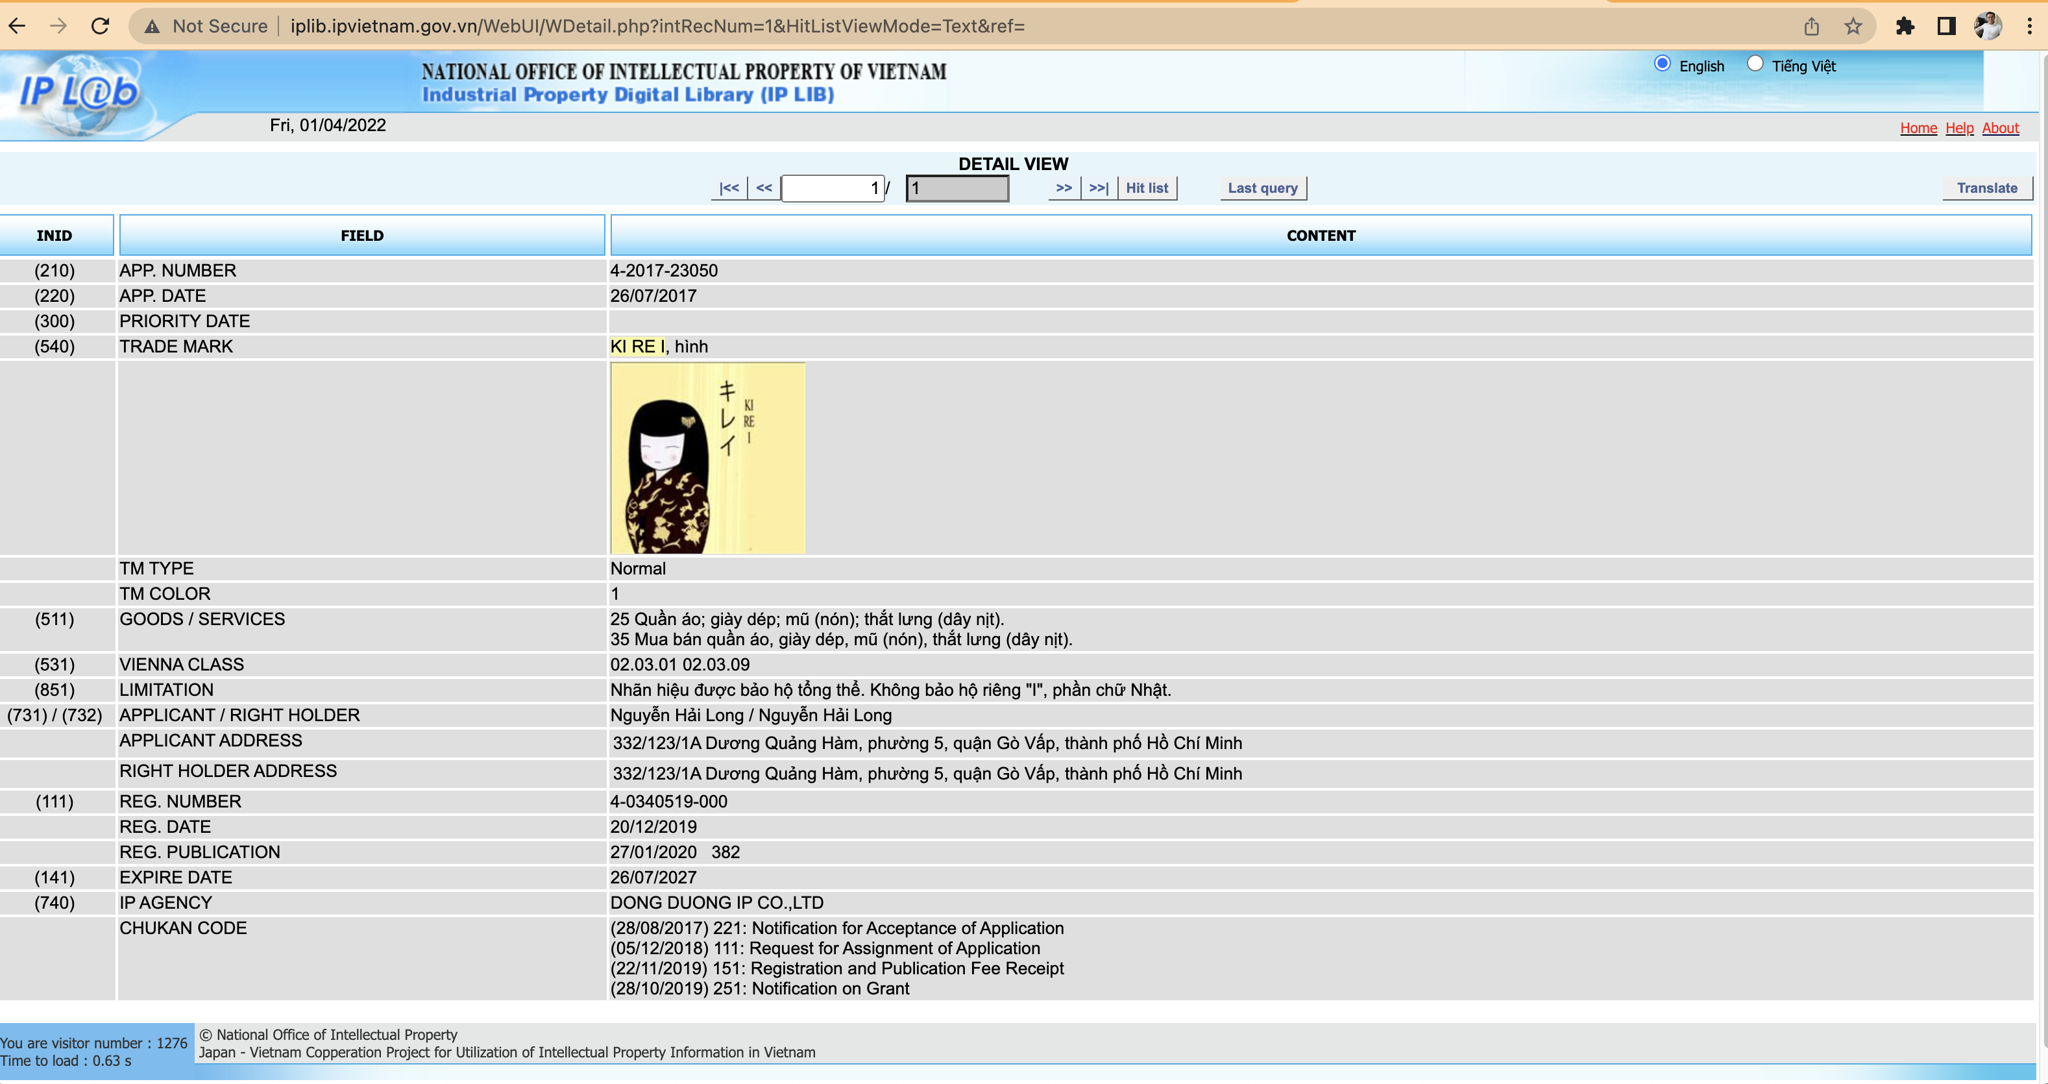Open the browser side panel icon
This screenshot has width=2048, height=1084.
[x=1946, y=26]
